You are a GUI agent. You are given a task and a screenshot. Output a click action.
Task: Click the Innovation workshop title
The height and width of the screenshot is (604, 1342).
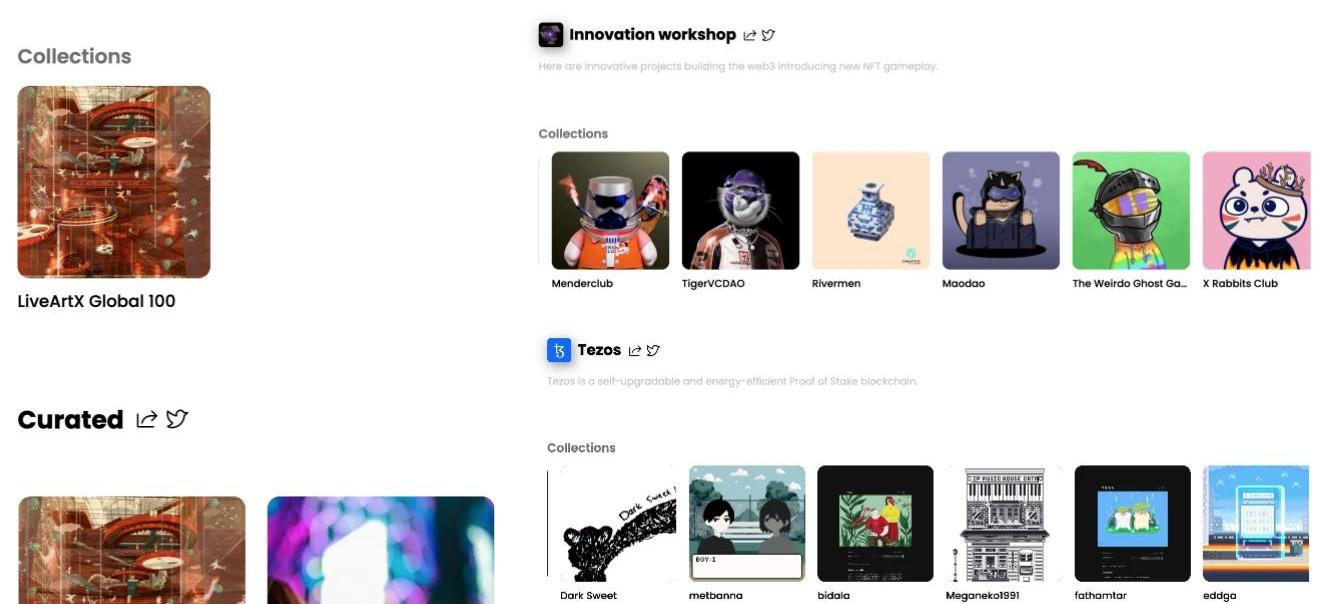coord(652,35)
